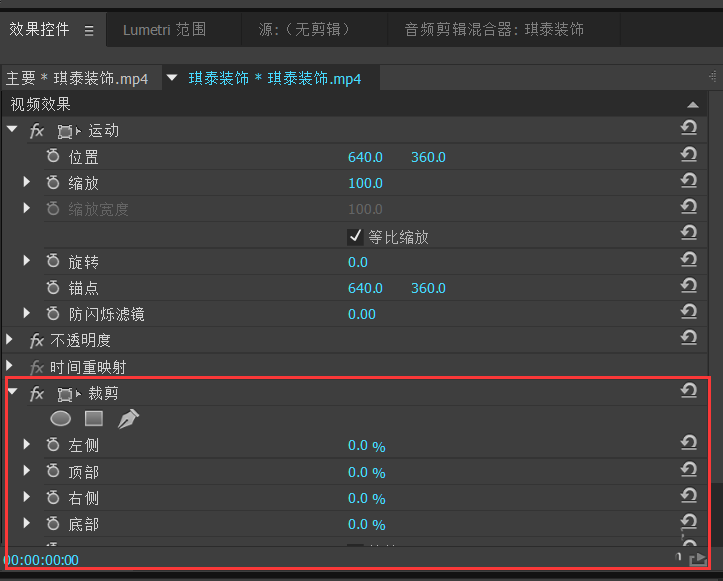Image resolution: width=723 pixels, height=581 pixels.
Task: Click the 锚点 Y value 360.0
Action: click(428, 288)
